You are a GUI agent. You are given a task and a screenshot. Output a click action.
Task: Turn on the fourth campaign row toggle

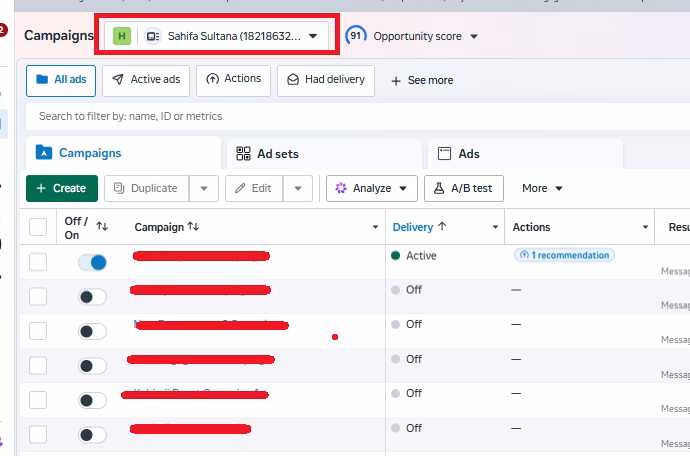coord(92,366)
